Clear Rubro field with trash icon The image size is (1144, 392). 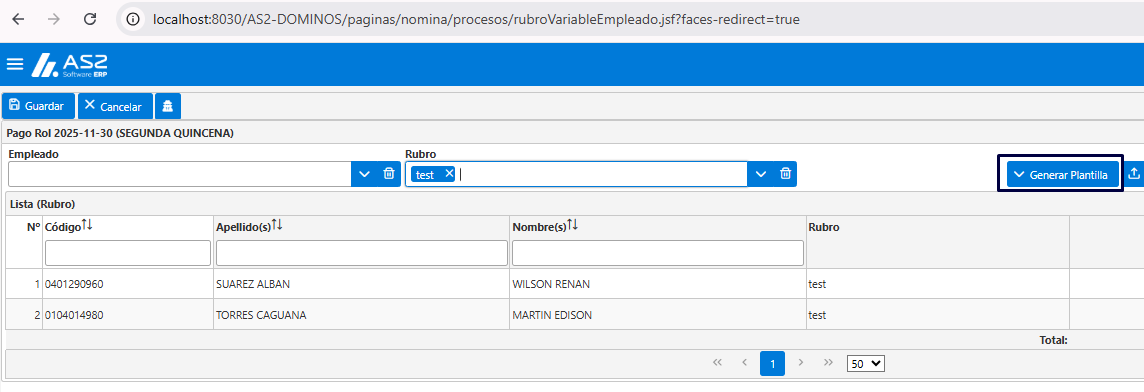[x=785, y=174]
